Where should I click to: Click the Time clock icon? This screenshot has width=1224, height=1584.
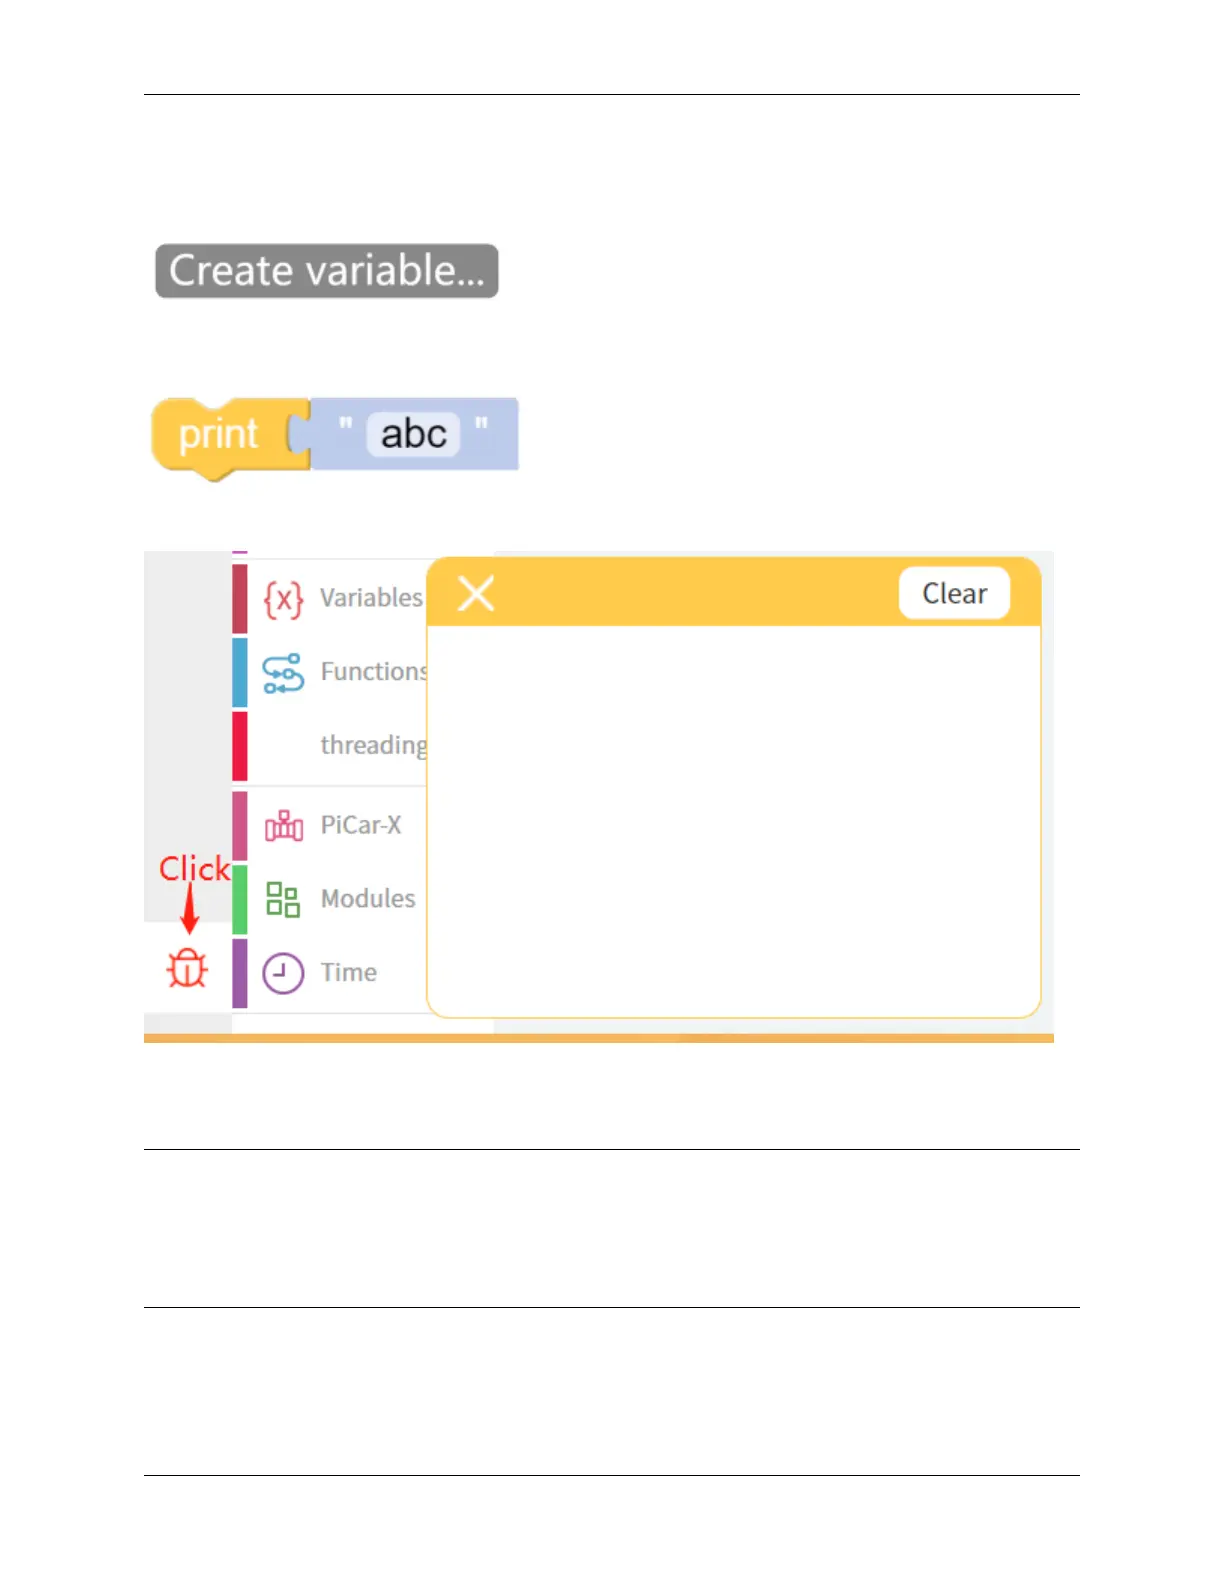click(x=283, y=973)
